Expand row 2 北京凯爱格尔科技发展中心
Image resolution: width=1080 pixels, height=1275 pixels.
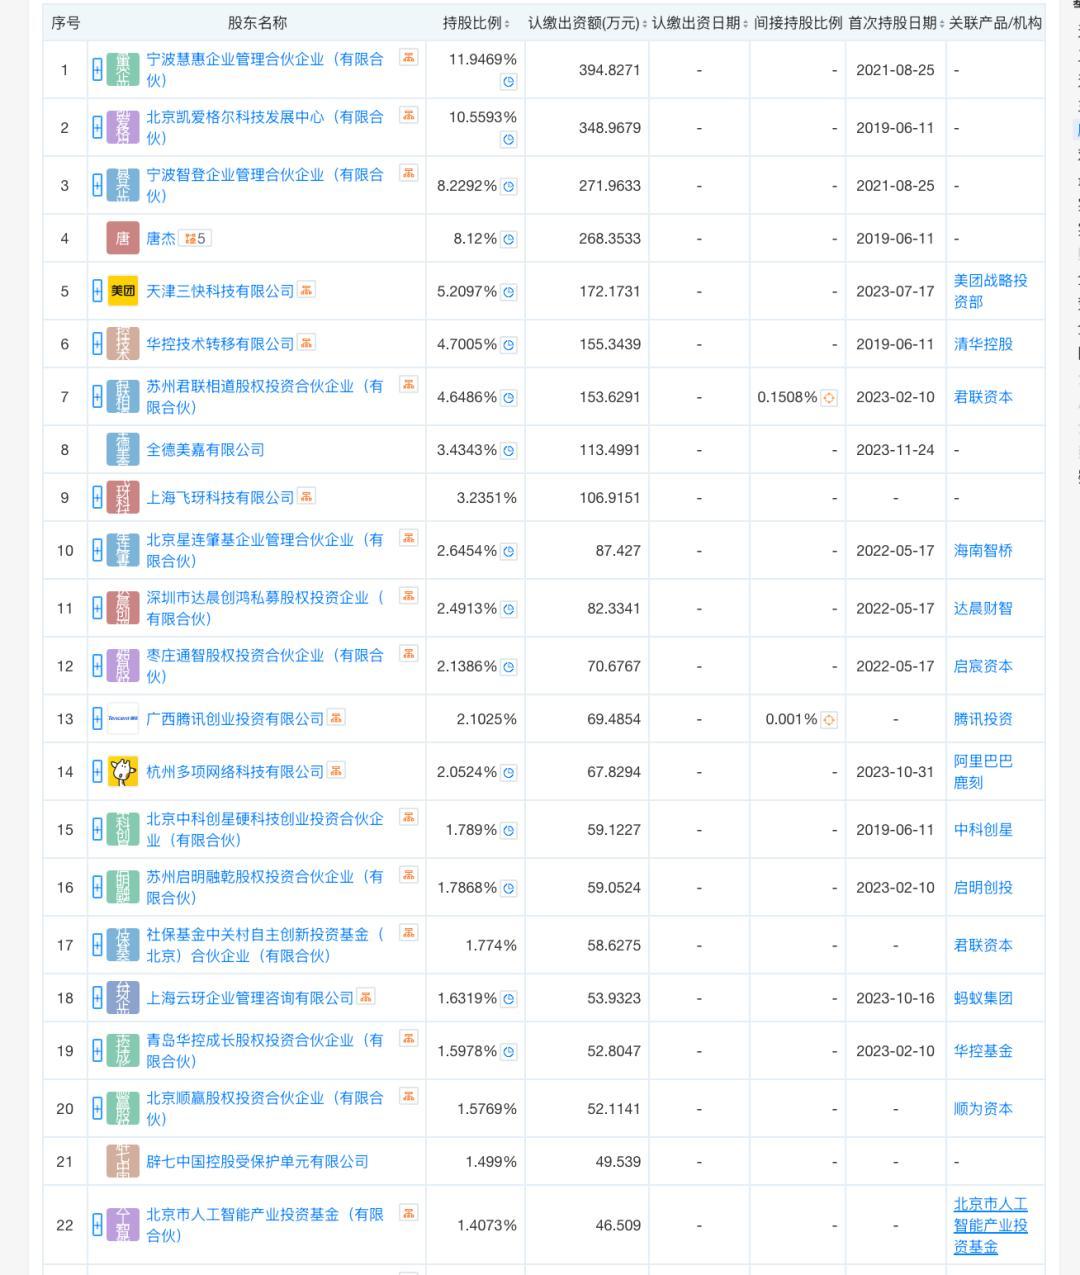[x=97, y=127]
